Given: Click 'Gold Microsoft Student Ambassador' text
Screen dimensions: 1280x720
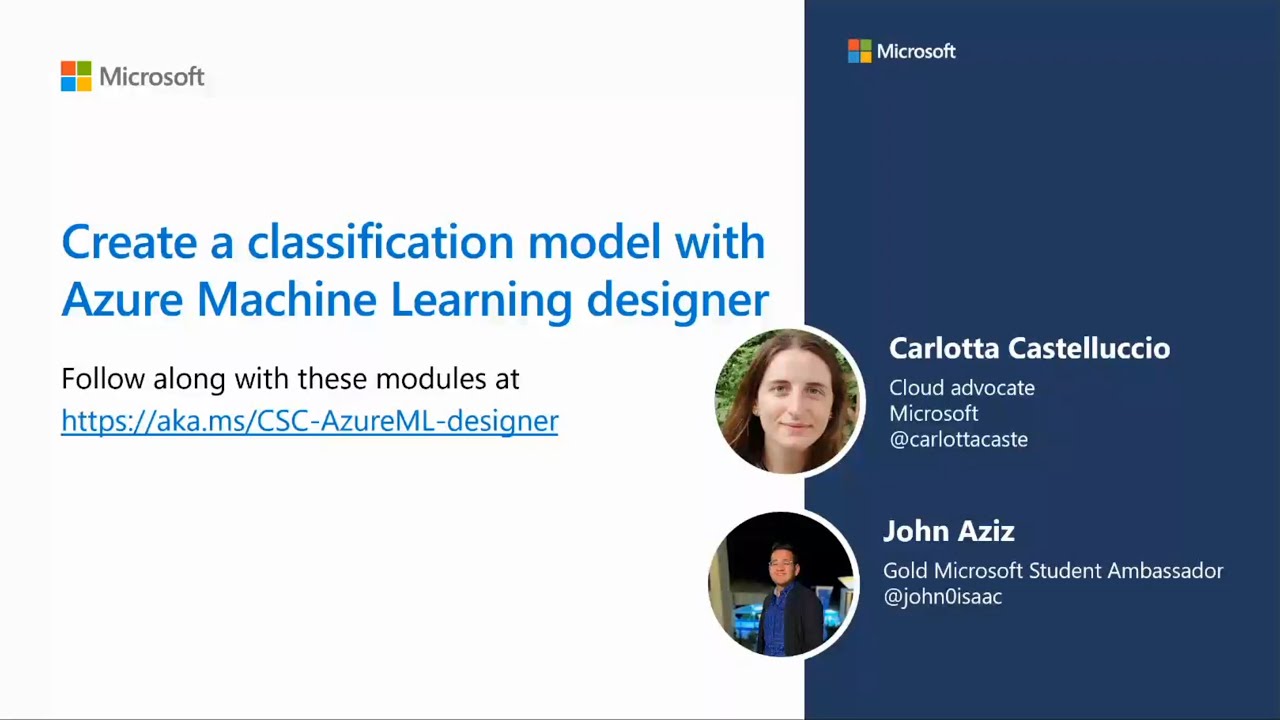Looking at the screenshot, I should point(1053,571).
